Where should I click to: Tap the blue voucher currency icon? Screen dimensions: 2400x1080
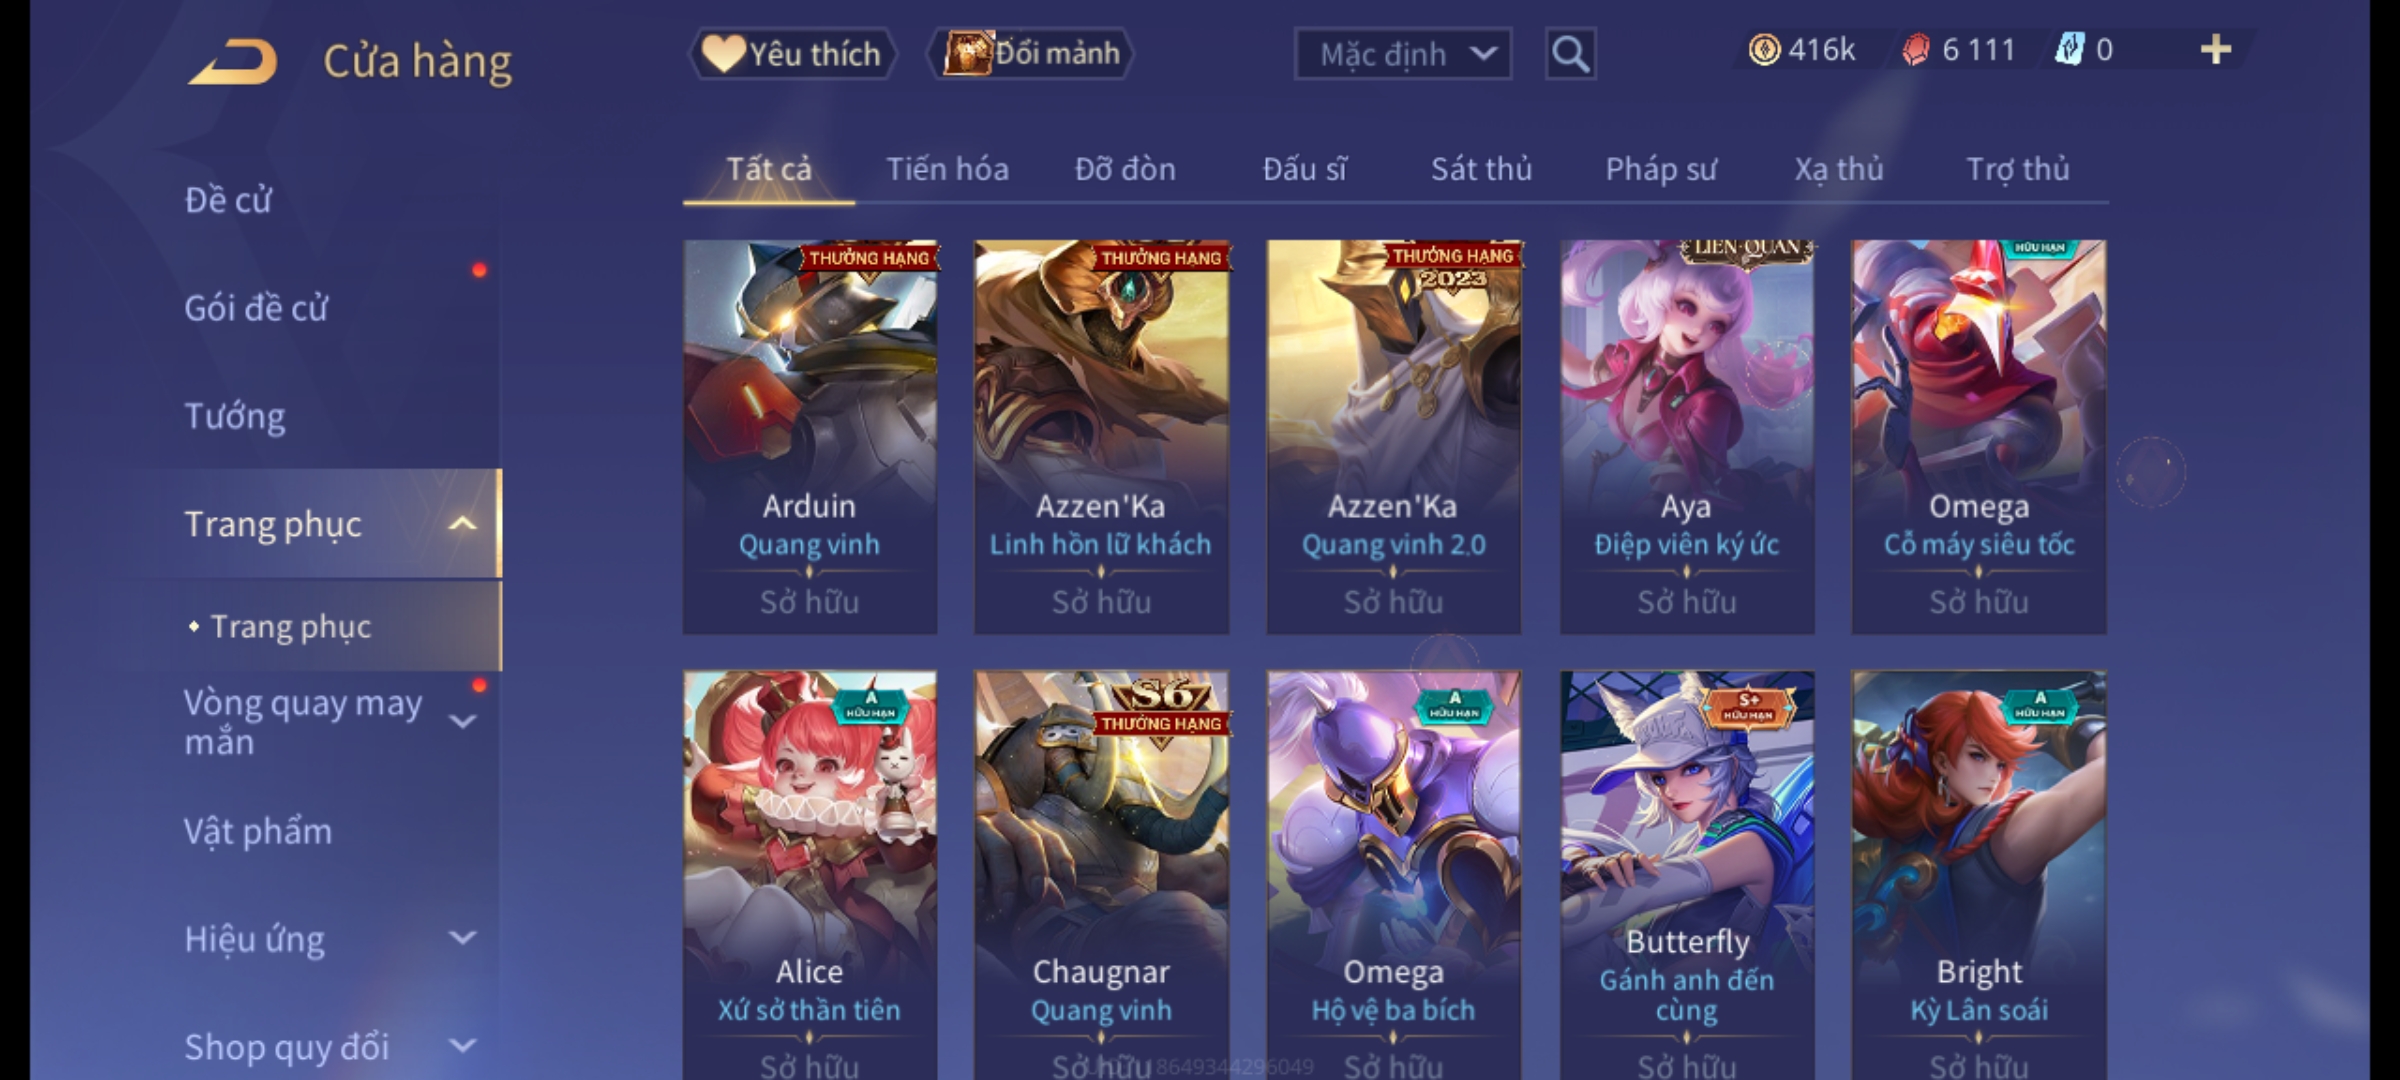tap(2069, 50)
